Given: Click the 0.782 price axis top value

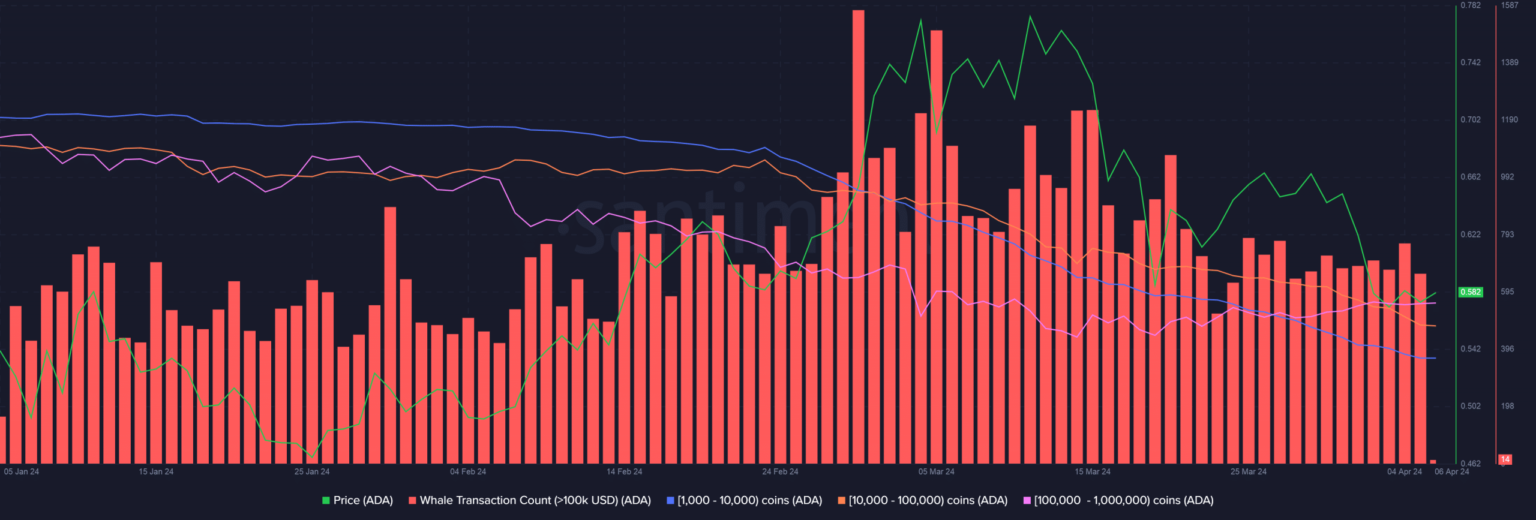Looking at the screenshot, I should tap(1471, 6).
